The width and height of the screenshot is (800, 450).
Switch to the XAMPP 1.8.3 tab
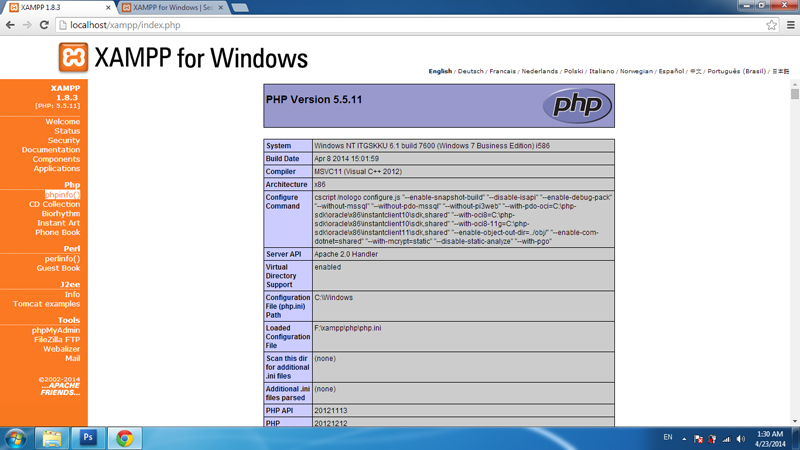click(59, 8)
